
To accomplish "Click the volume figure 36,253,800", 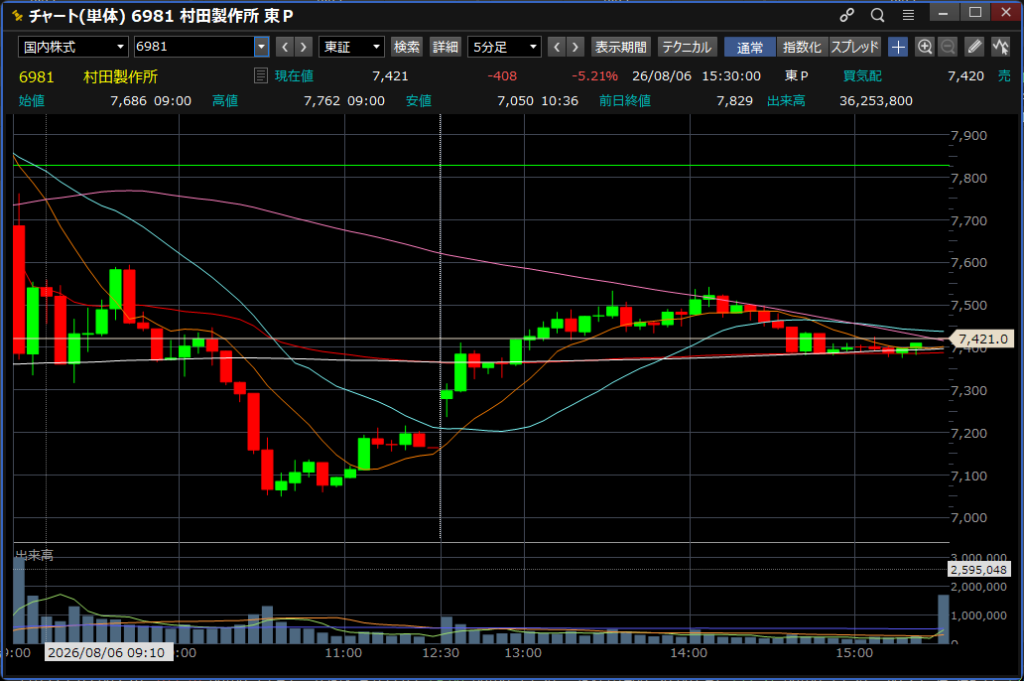I will (x=876, y=101).
